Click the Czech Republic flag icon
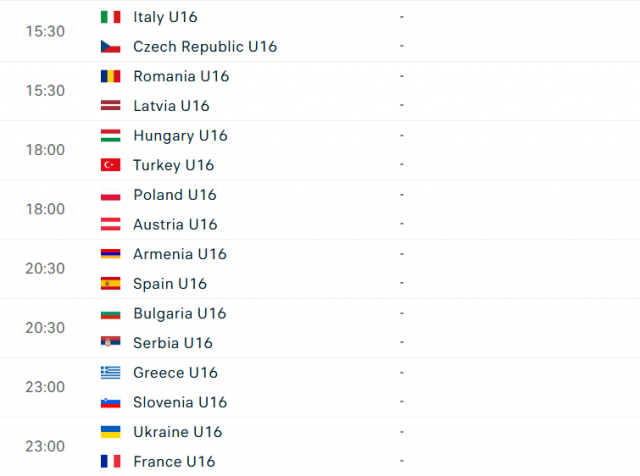Screen dimensions: 640x476 111,47
